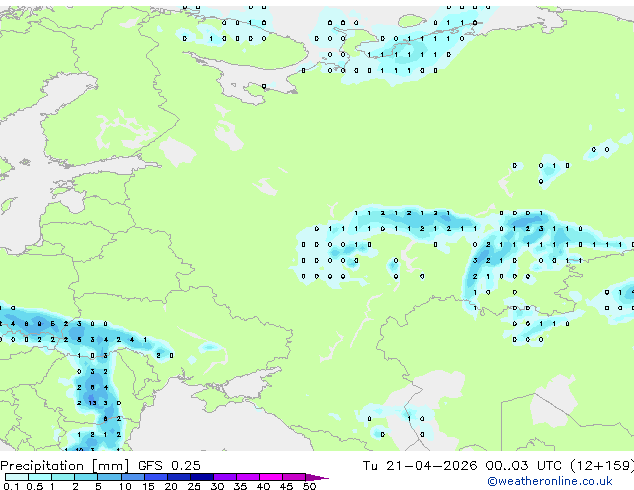Select the 30–35 mm purple legend swatch
The image size is (634, 490).
225,477
